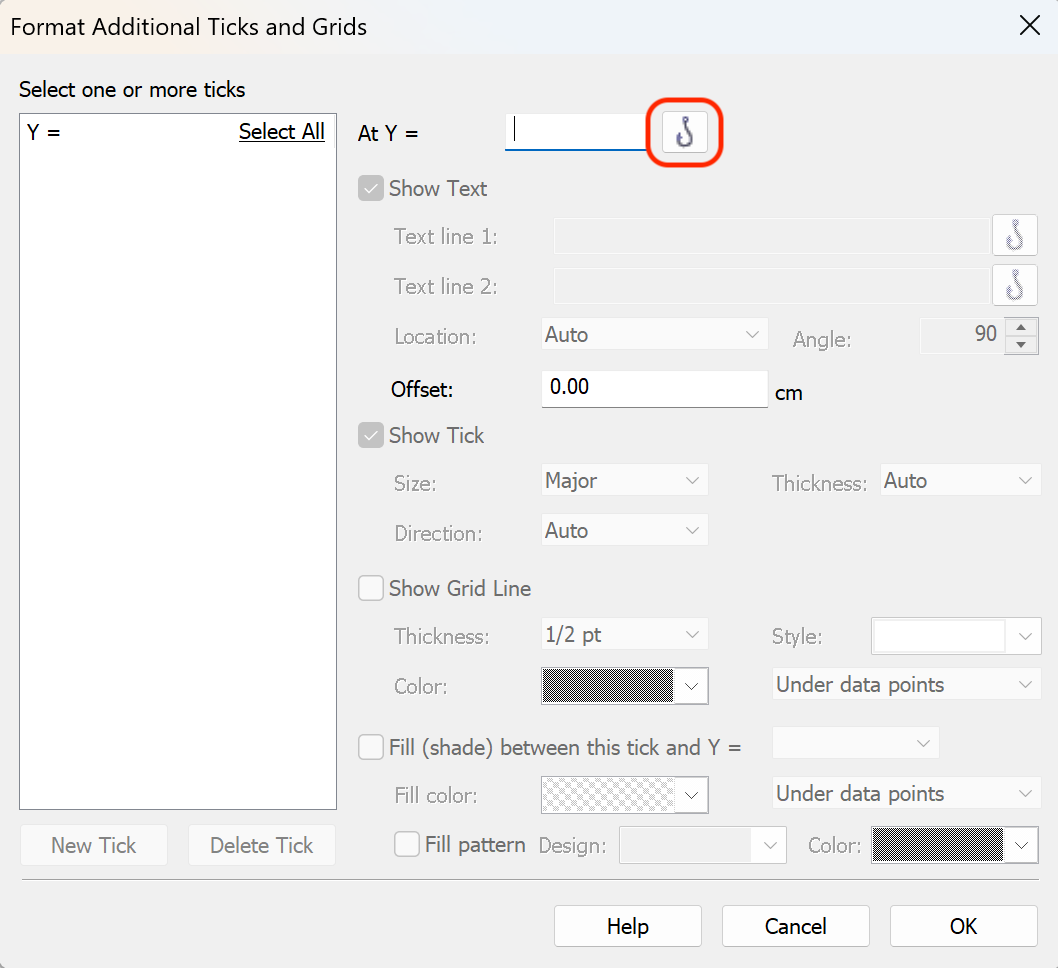Open the grid line Color swatch picker
This screenshot has width=1058, height=968.
(x=624, y=686)
